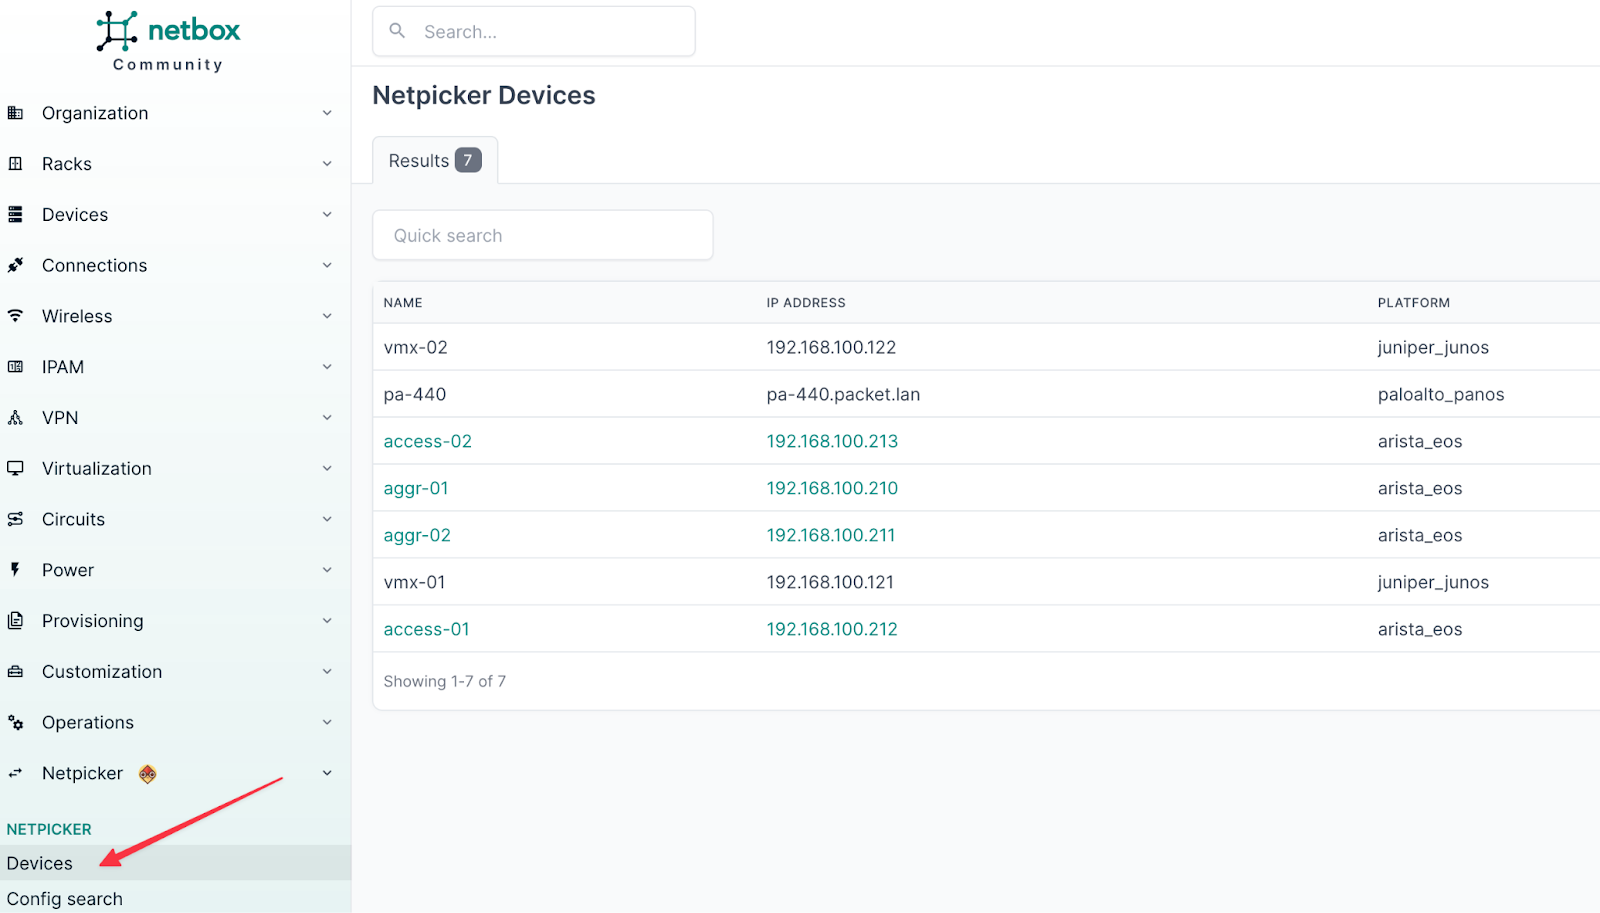Click the Power lightning bolt icon
The height and width of the screenshot is (913, 1600).
click(15, 570)
